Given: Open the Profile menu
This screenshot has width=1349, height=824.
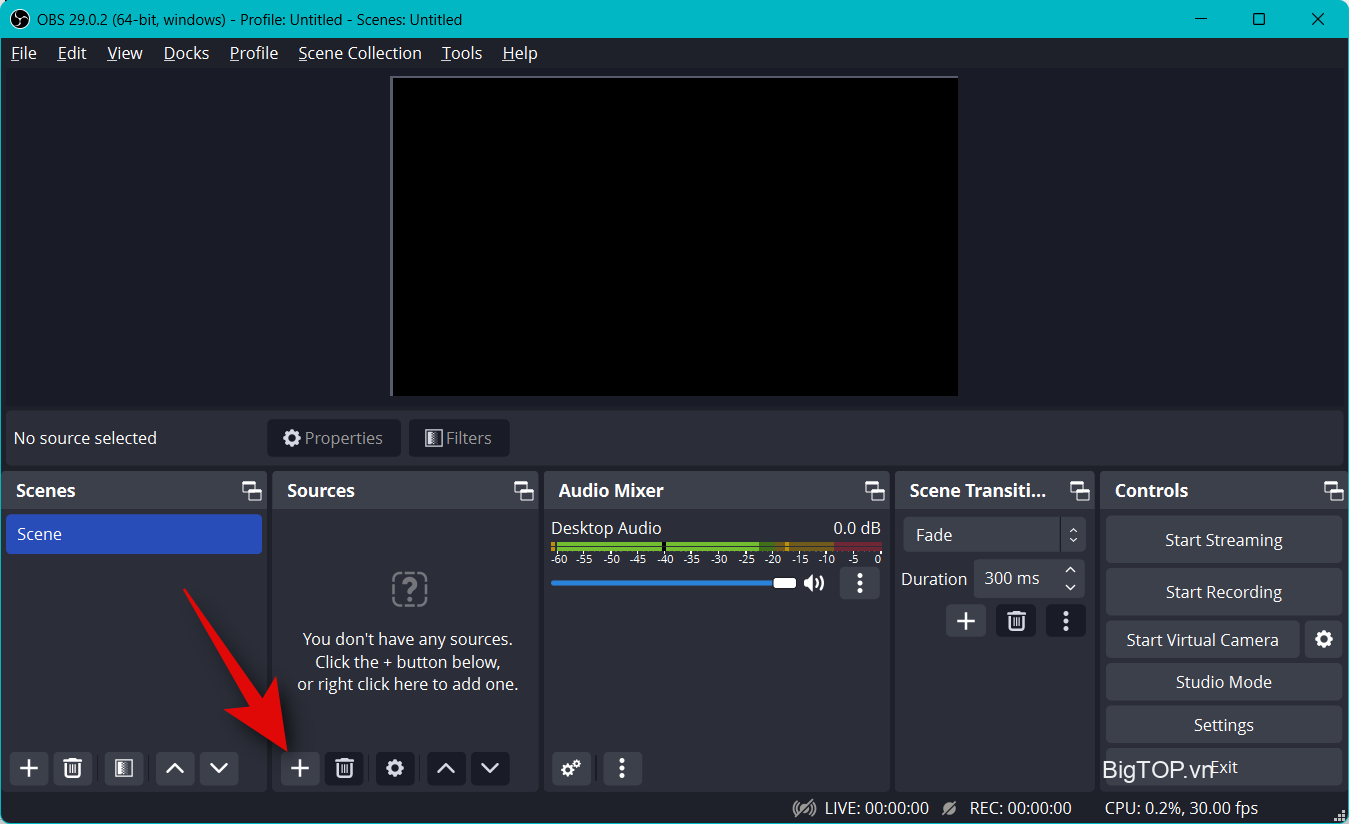Looking at the screenshot, I should [254, 53].
